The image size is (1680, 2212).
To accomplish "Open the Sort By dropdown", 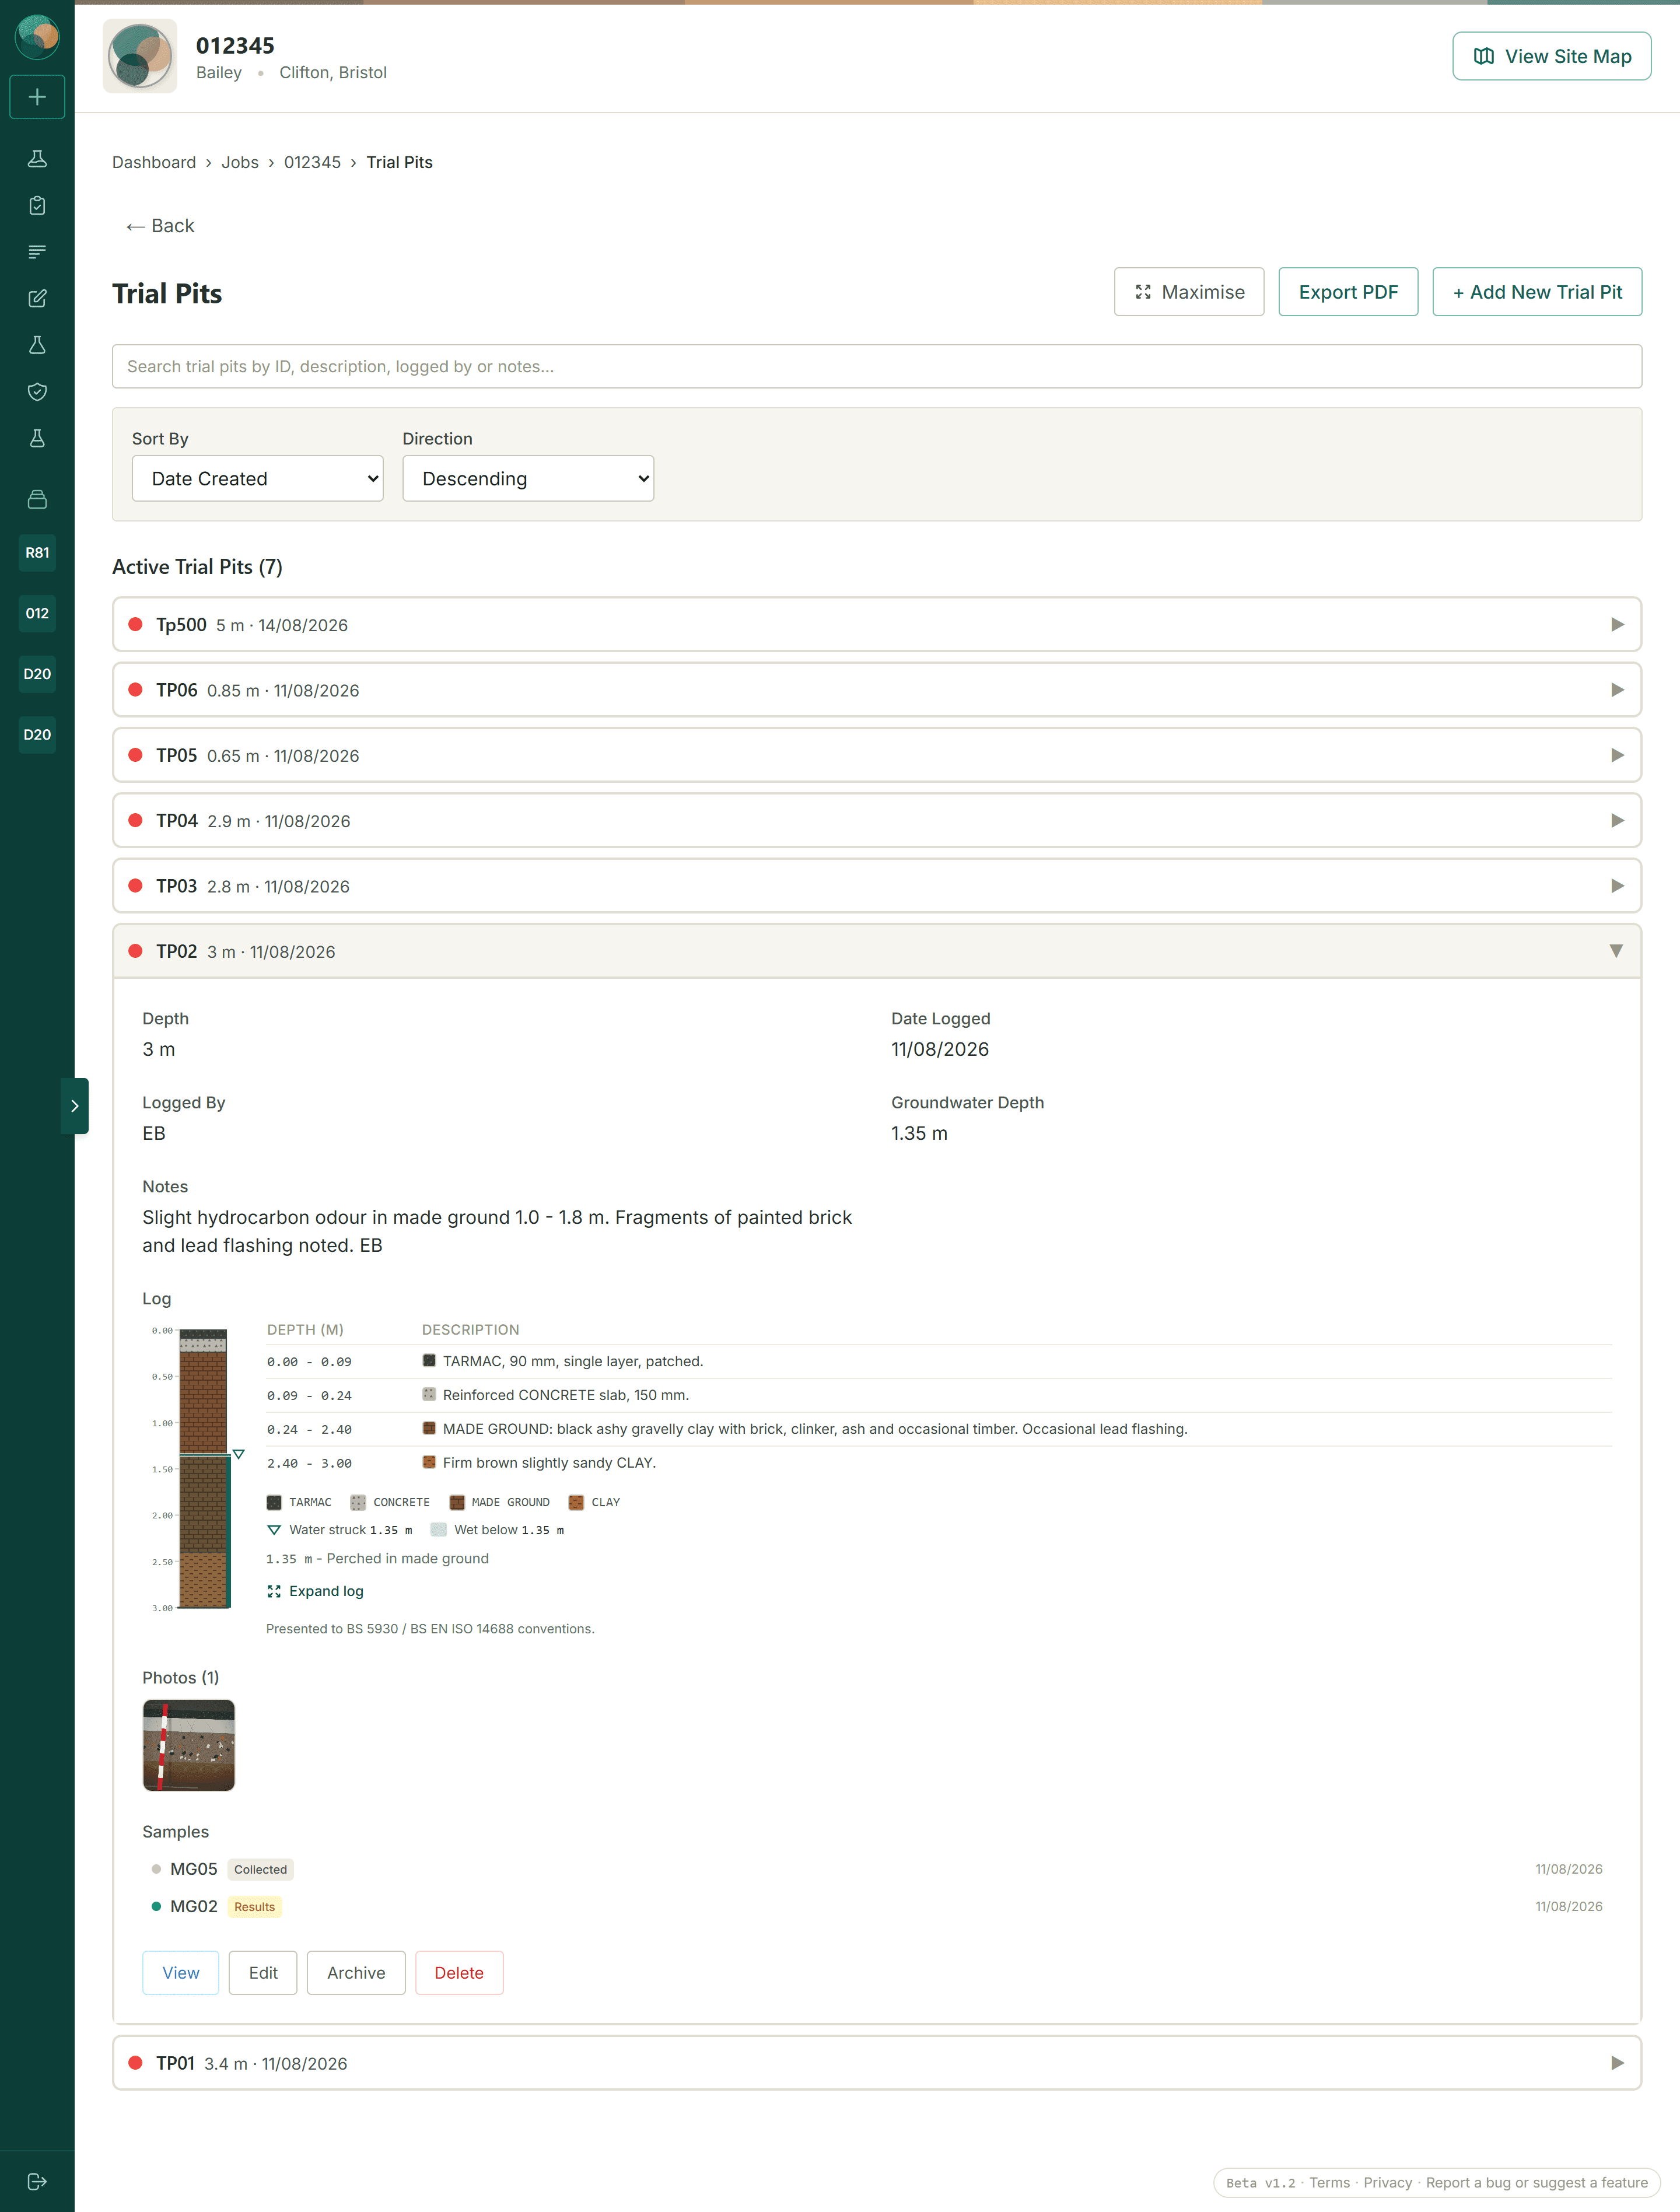I will [257, 478].
